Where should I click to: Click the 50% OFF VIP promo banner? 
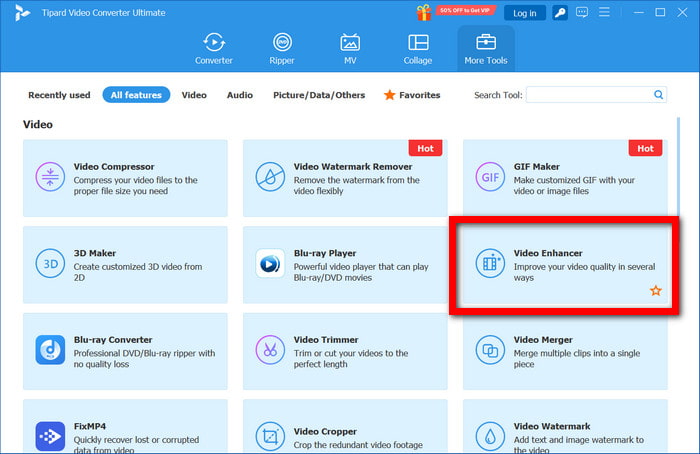click(x=465, y=11)
